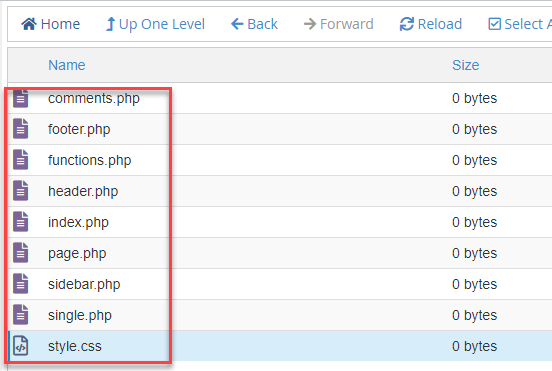
Task: Select the page.php file name
Action: click(x=77, y=253)
